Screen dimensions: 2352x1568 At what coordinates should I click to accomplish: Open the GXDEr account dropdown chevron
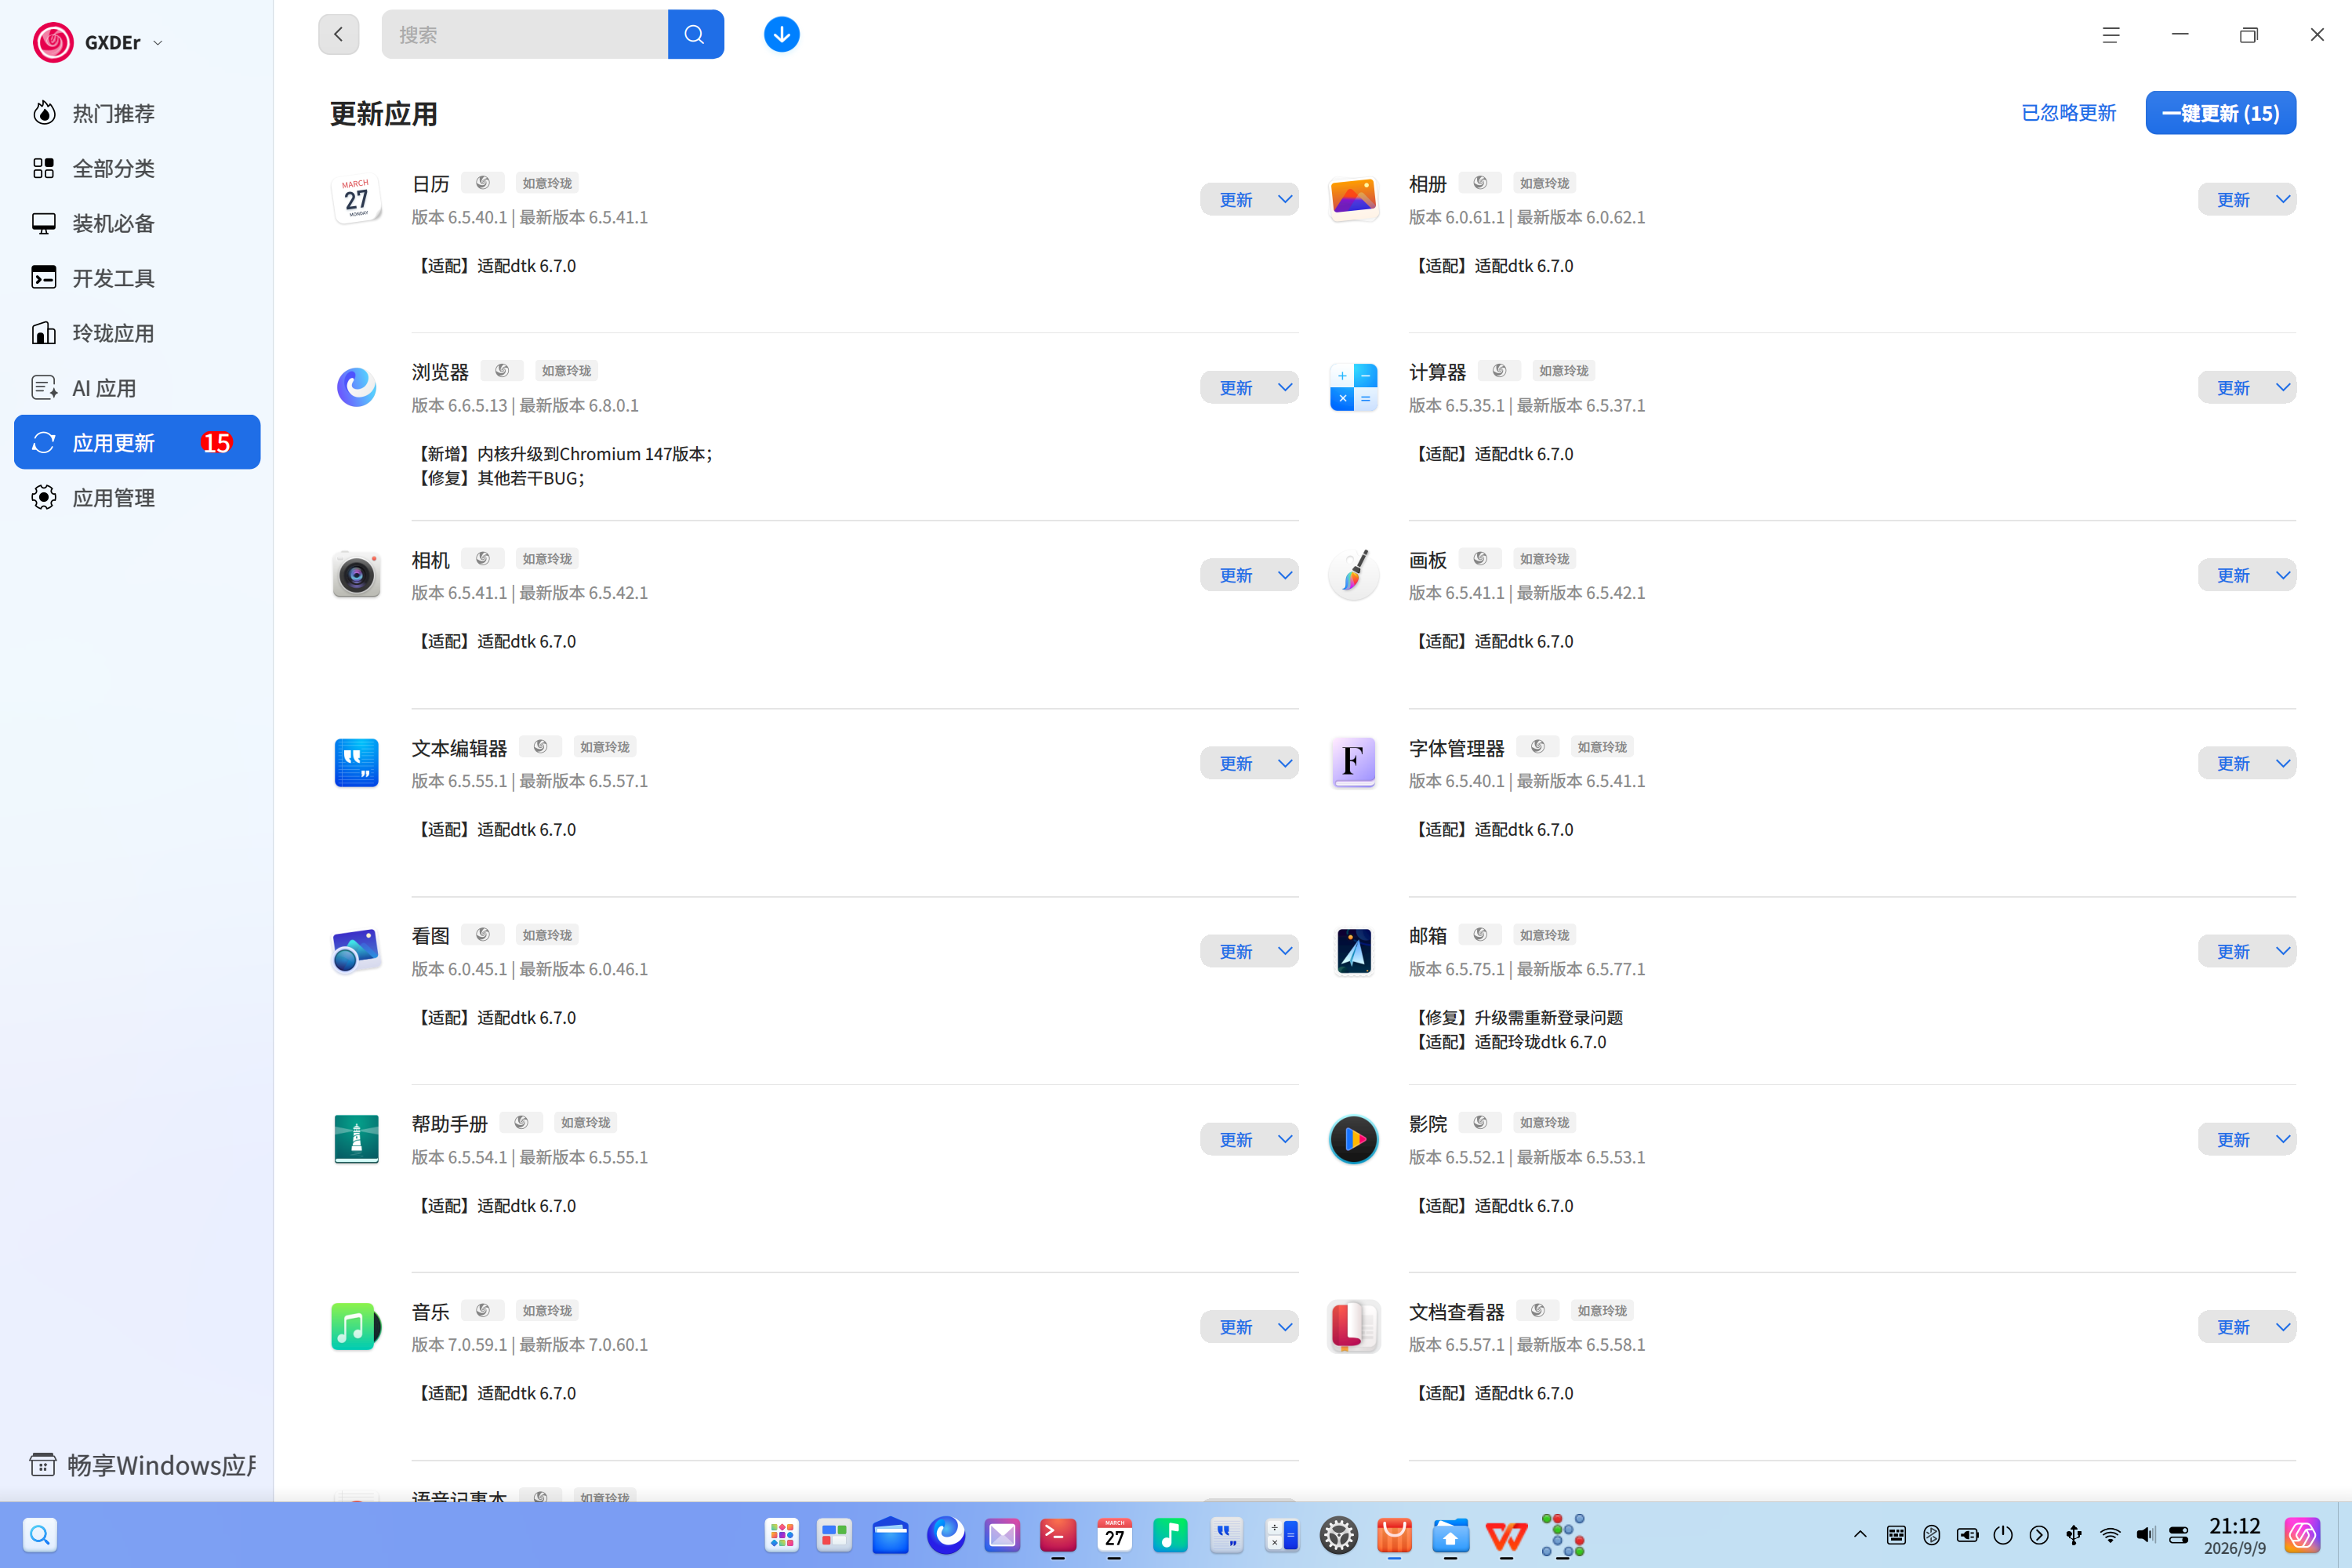tap(158, 43)
